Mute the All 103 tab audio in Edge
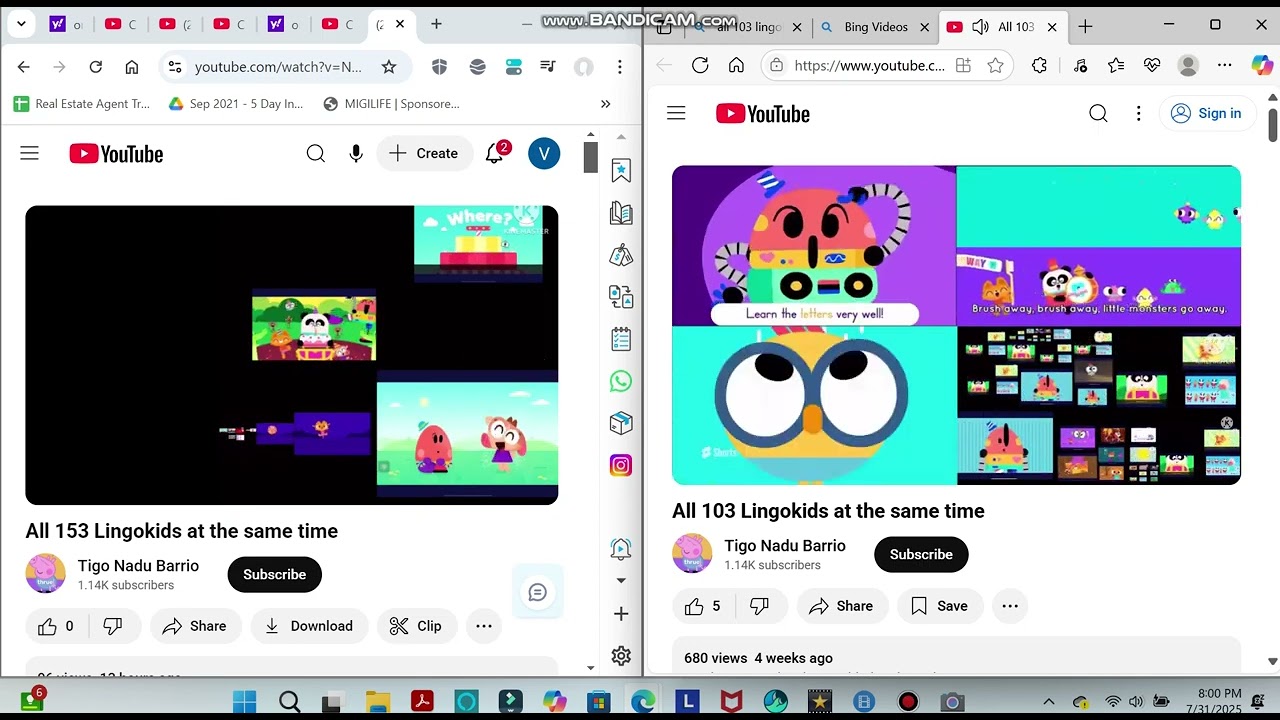 click(x=981, y=27)
